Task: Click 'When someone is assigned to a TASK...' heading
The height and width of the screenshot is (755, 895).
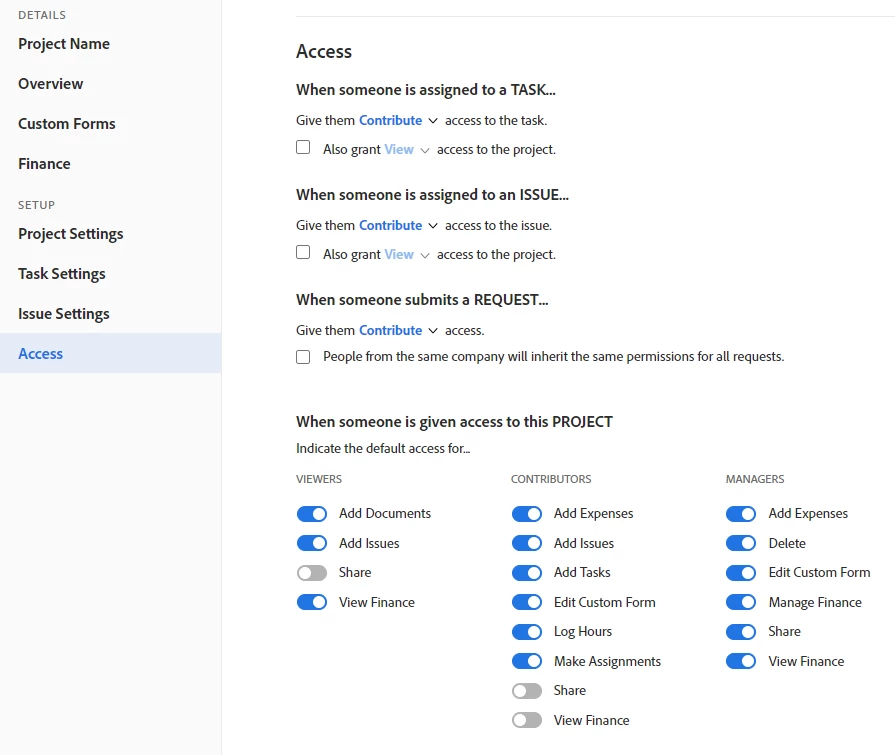Action: pos(426,90)
